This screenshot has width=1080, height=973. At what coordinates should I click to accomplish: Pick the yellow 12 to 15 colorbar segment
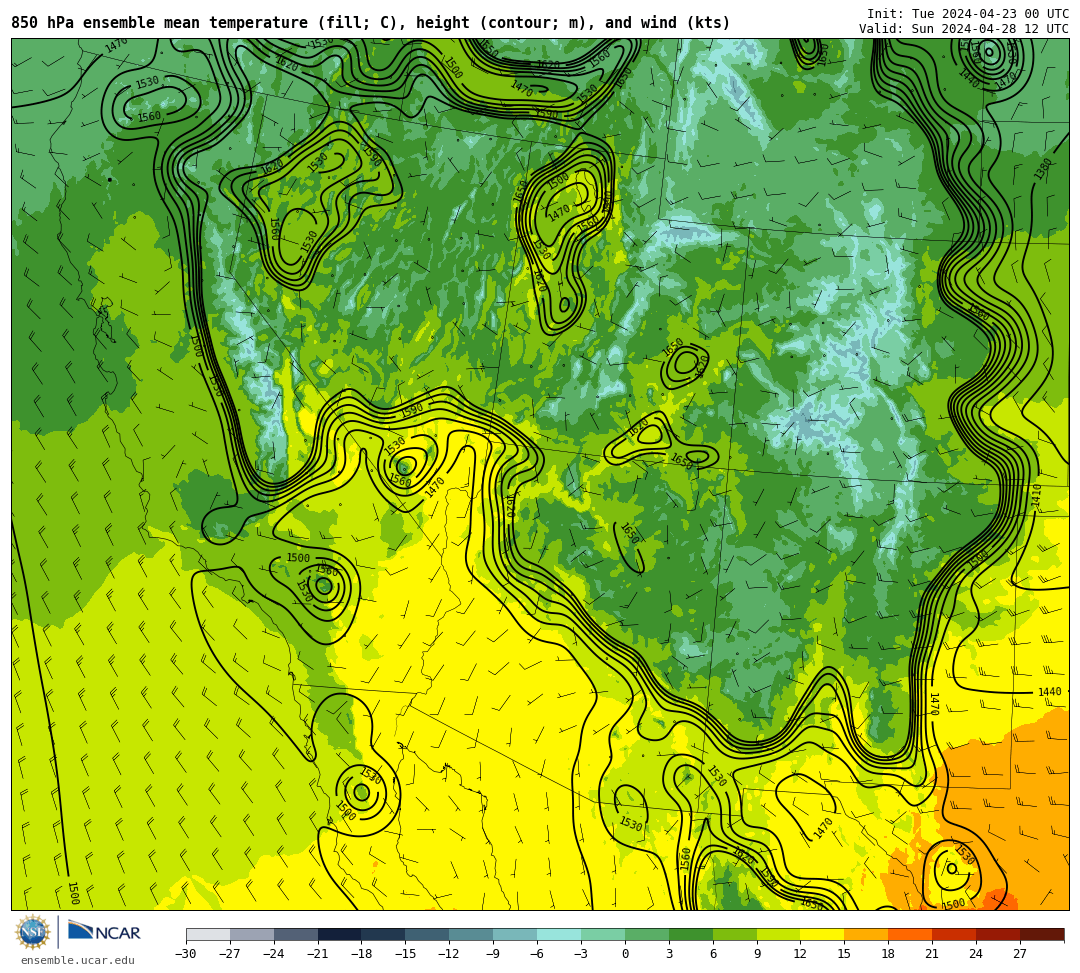[823, 934]
